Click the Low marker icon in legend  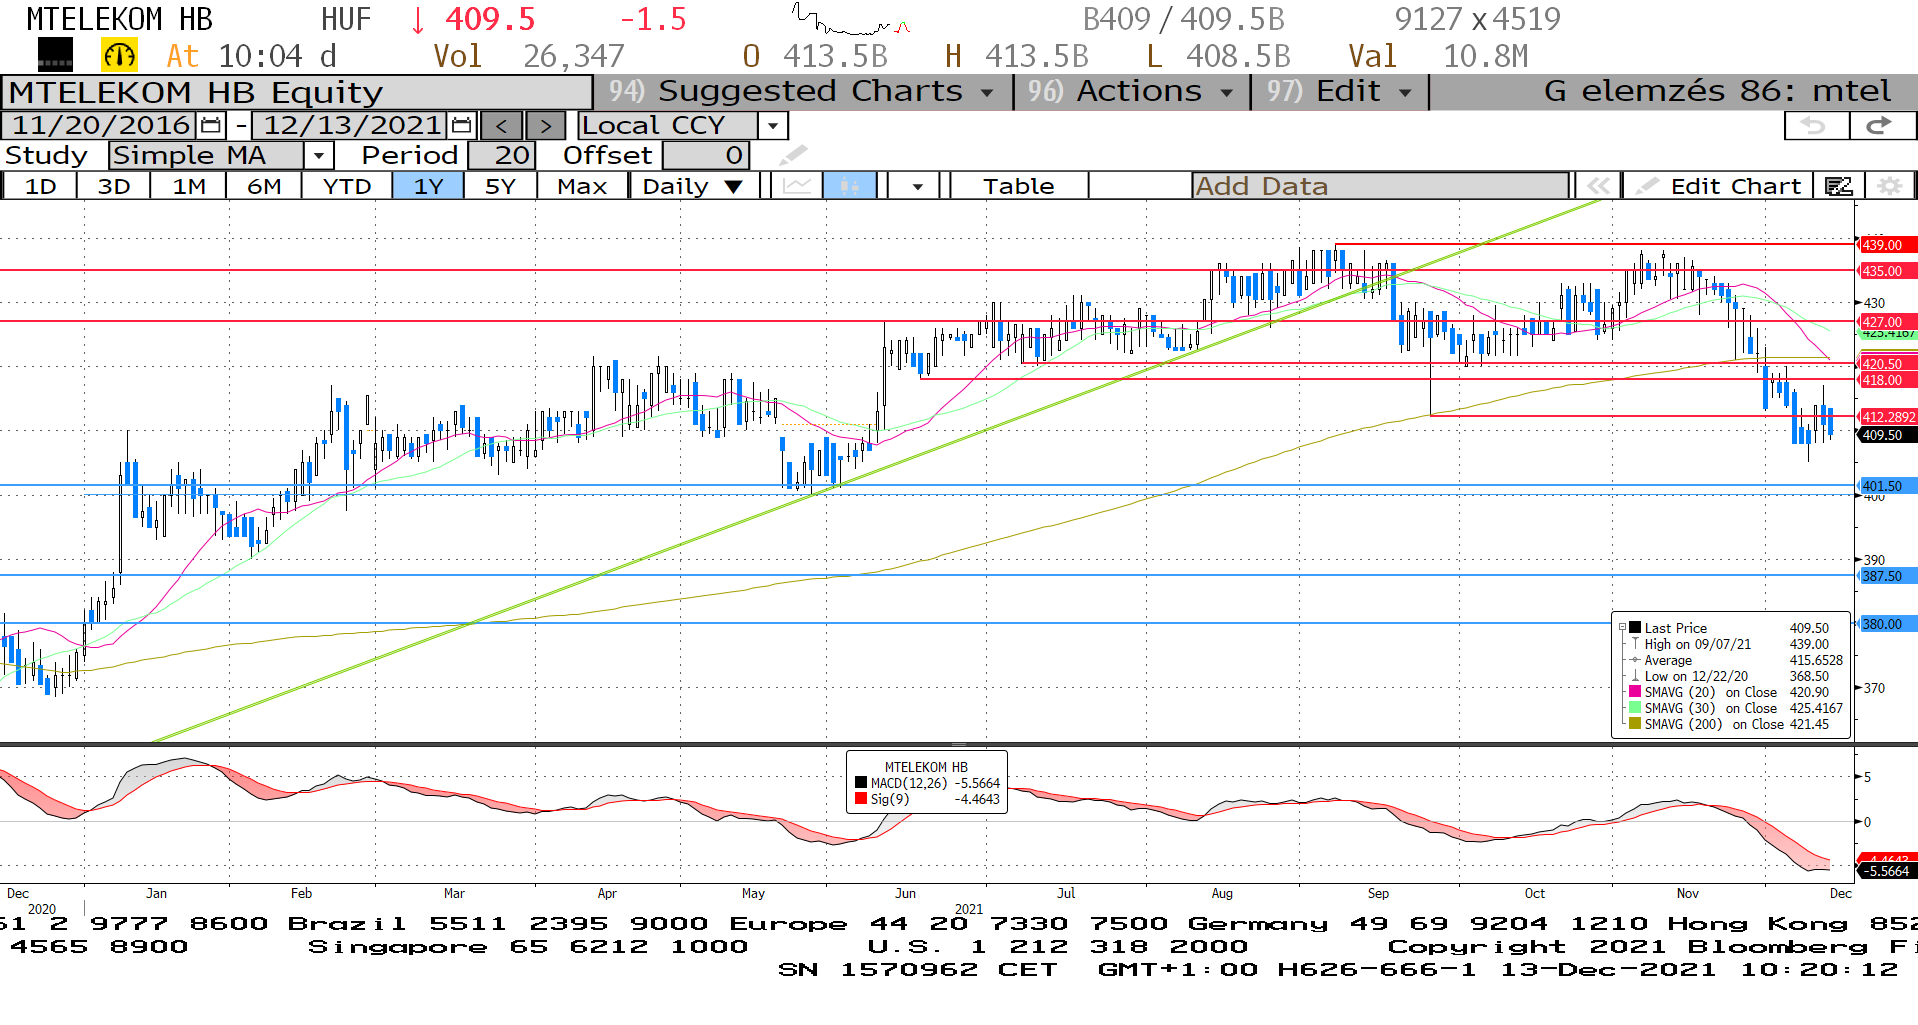(x=1635, y=676)
